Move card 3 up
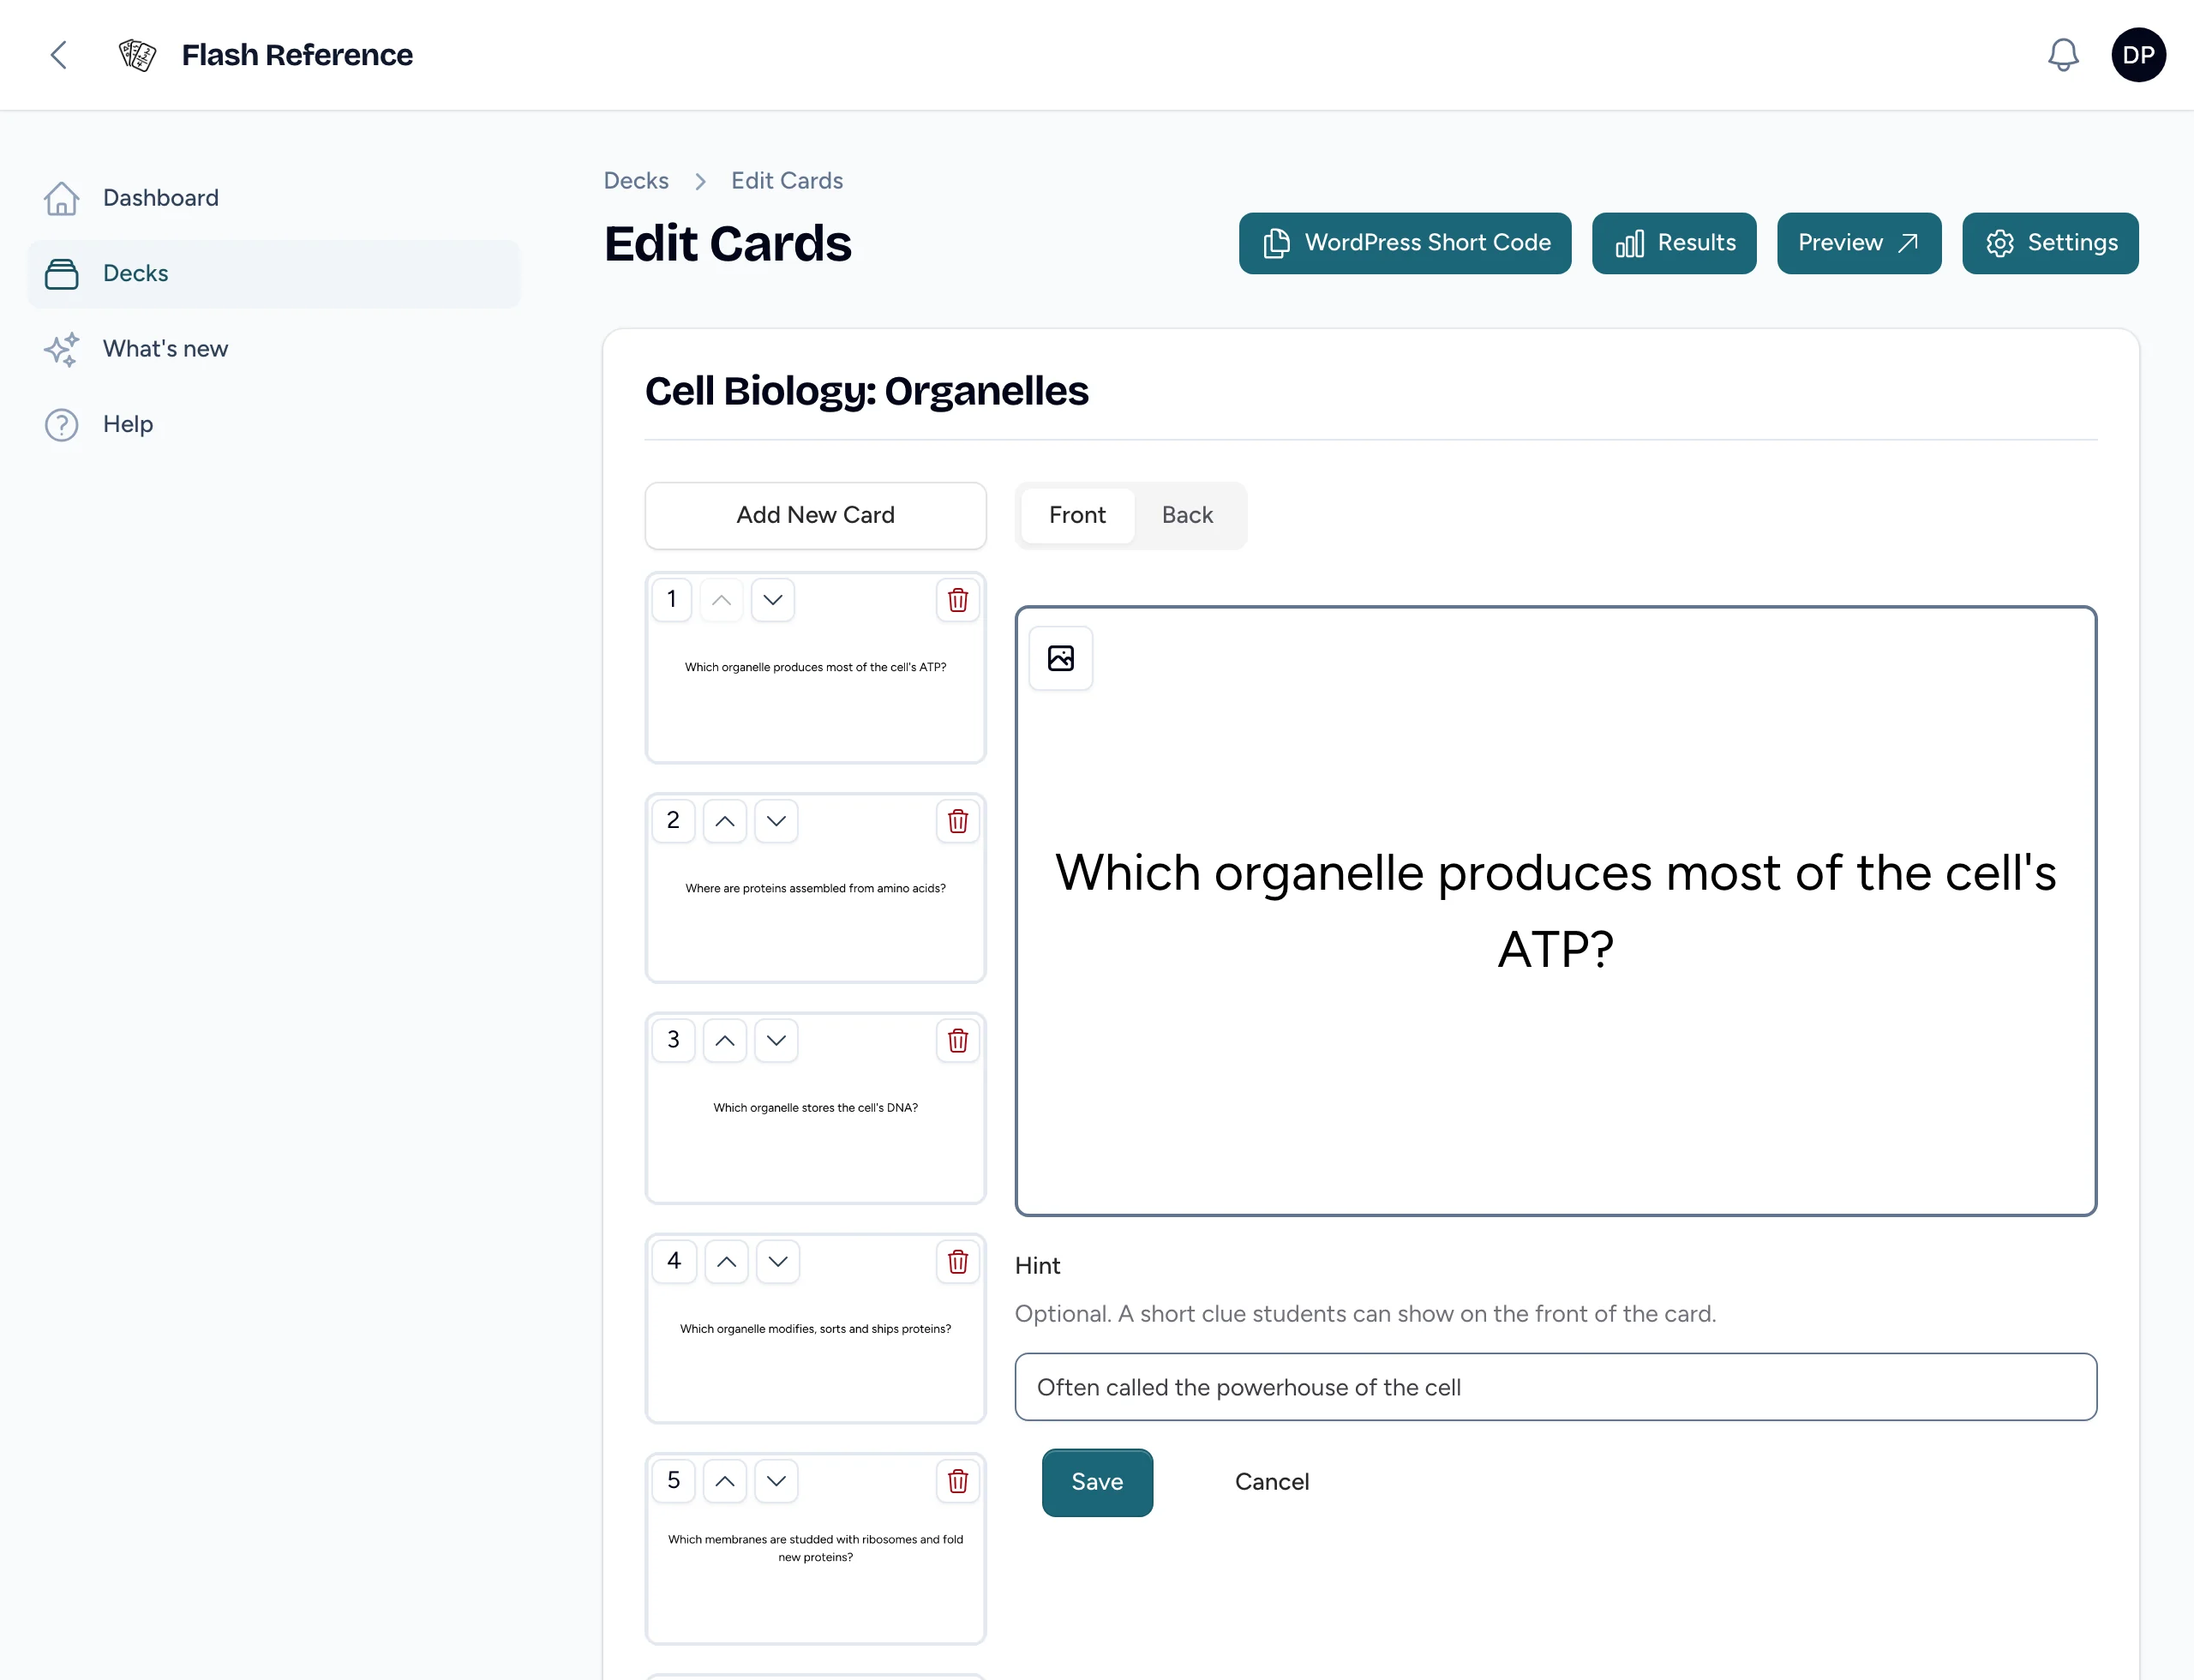 (724, 1041)
